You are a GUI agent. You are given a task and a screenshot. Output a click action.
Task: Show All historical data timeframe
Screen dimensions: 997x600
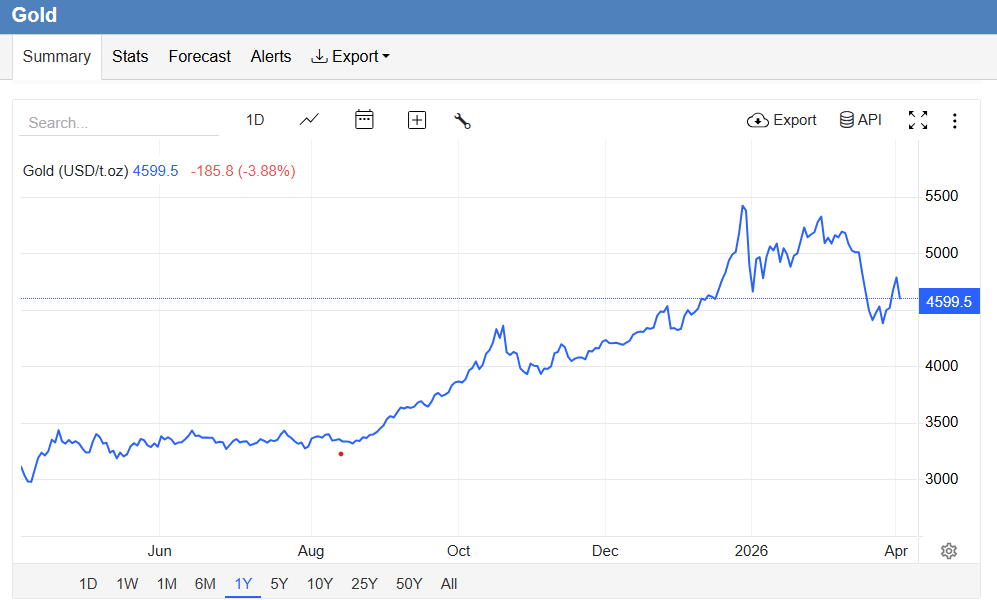[x=449, y=583]
